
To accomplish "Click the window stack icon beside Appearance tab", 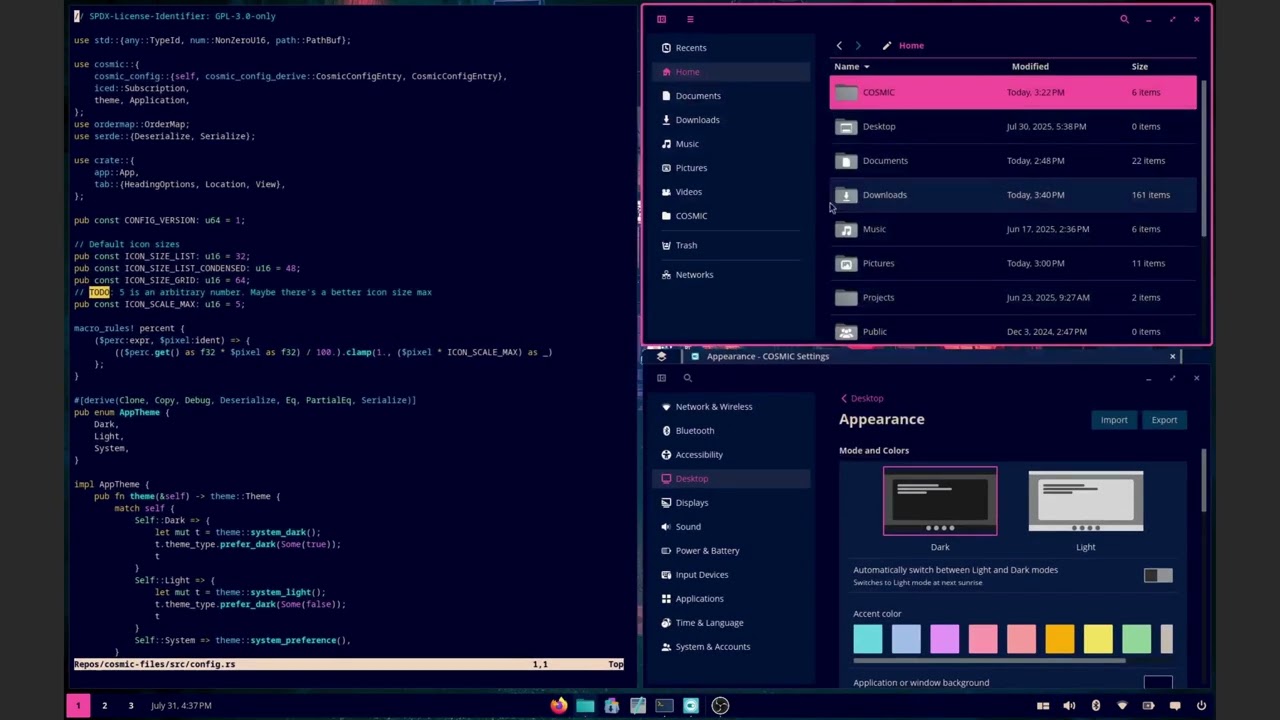I will (x=661, y=356).
